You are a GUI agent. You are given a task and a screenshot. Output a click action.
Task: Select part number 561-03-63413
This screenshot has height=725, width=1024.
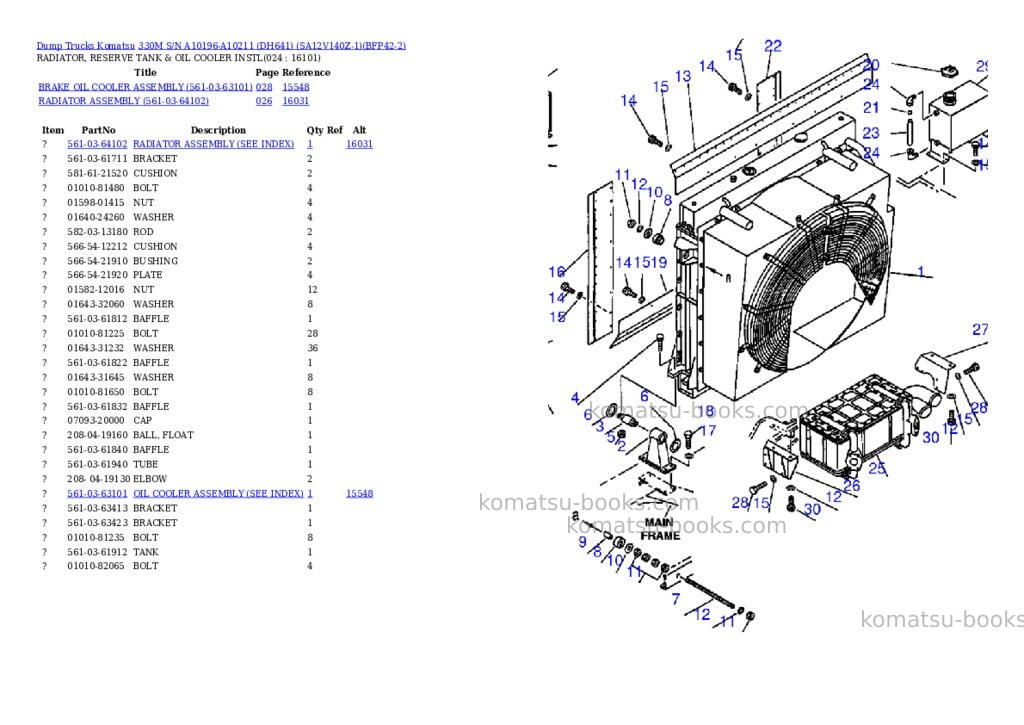point(97,508)
